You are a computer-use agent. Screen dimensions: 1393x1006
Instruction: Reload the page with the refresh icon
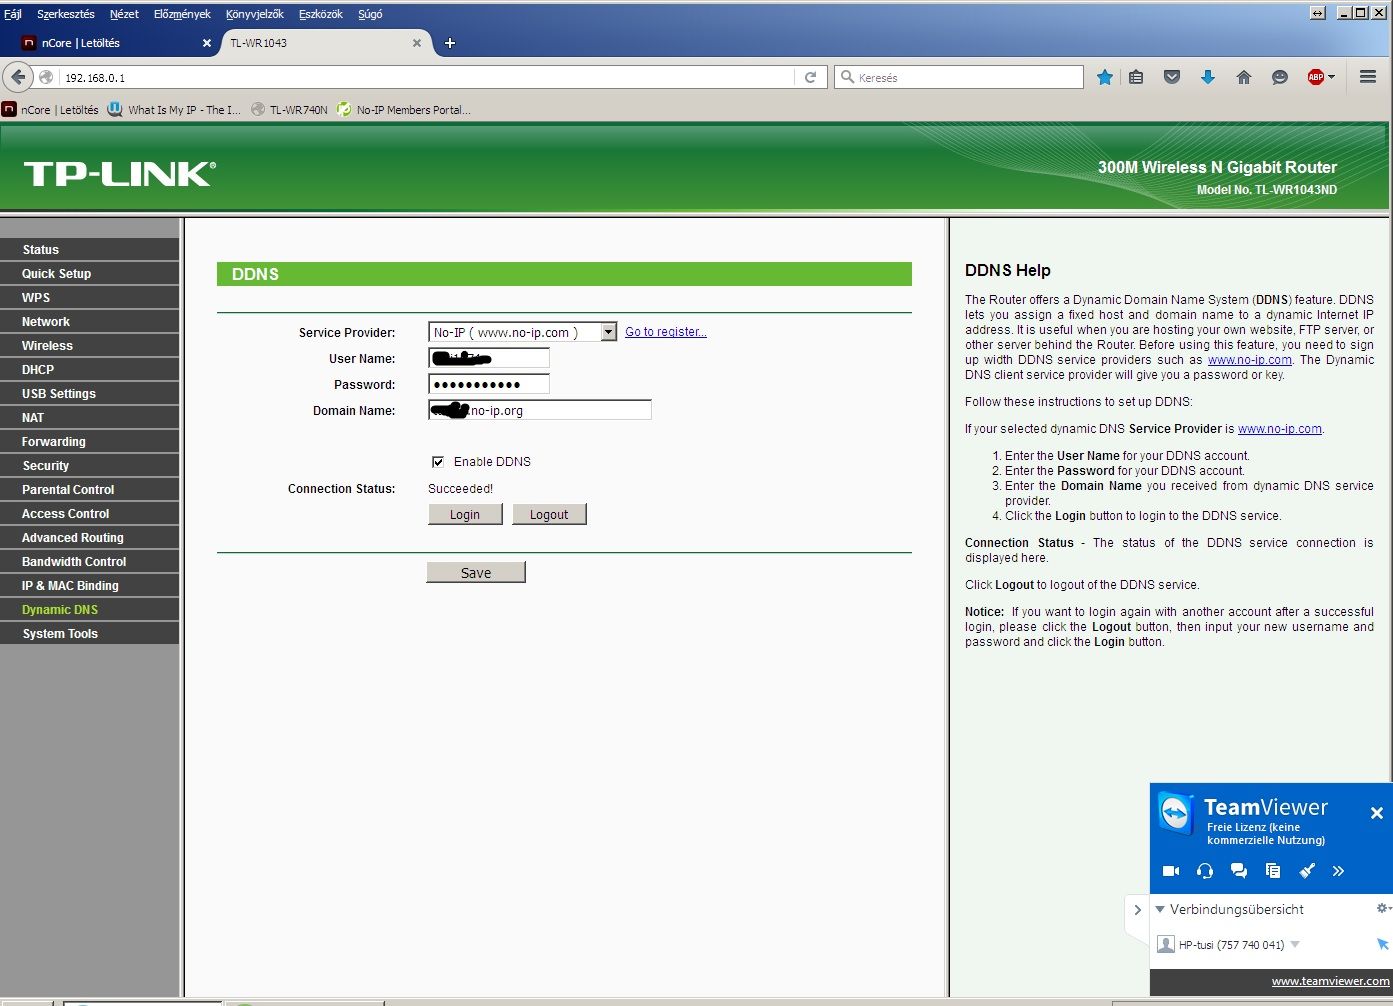[x=811, y=77]
